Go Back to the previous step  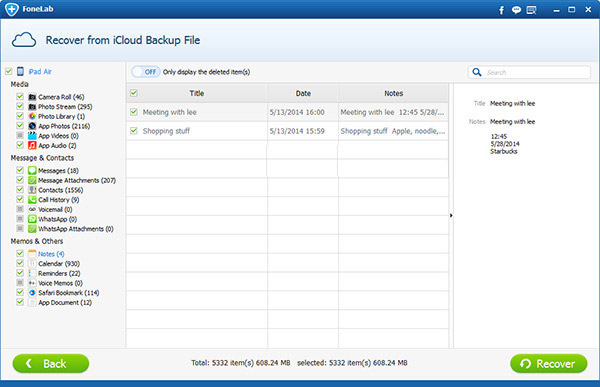[x=51, y=363]
